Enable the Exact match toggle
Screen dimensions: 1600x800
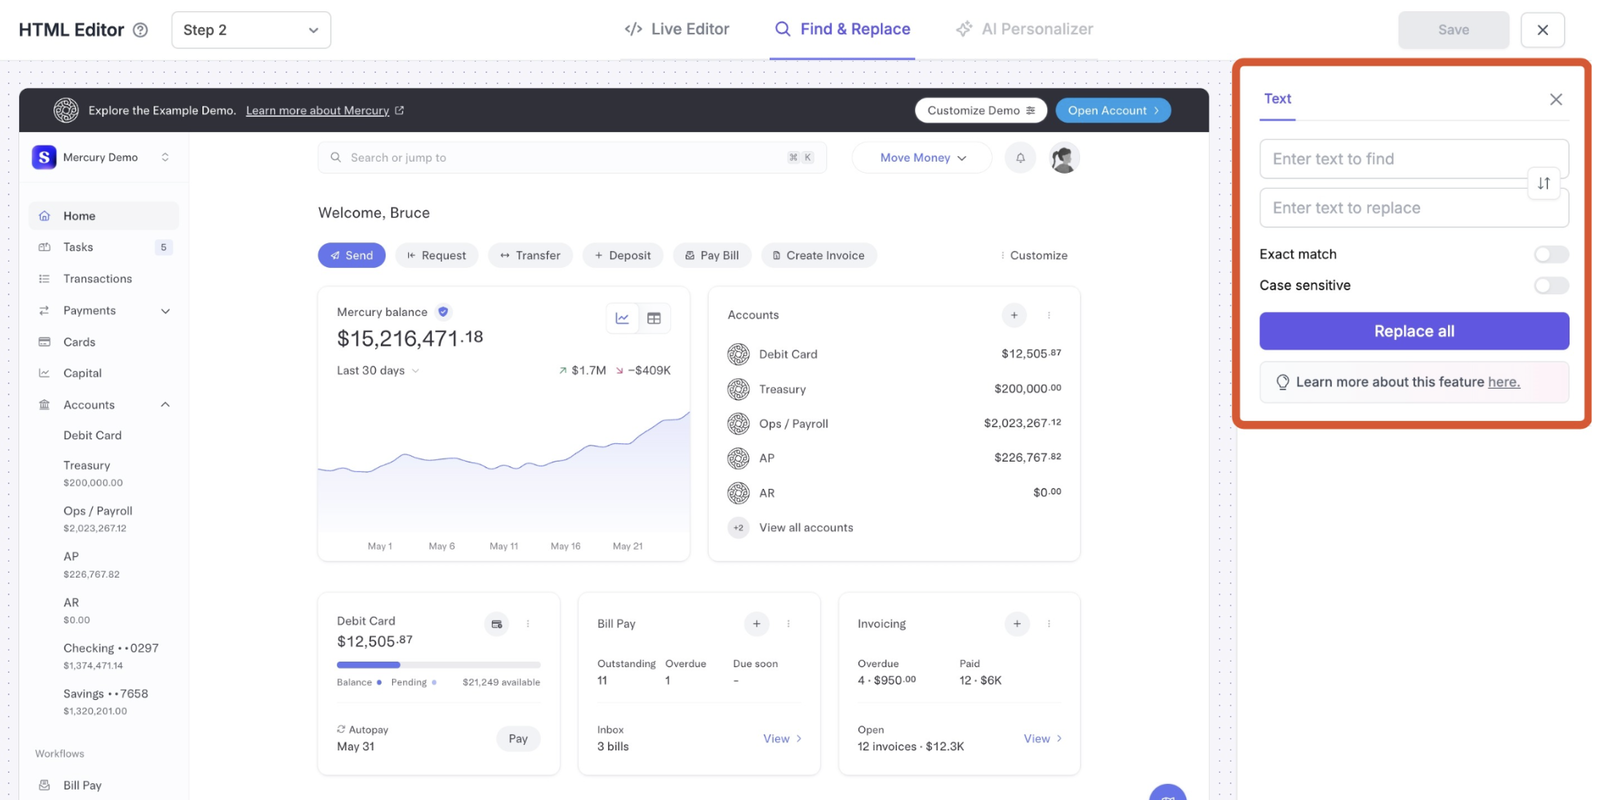[x=1550, y=255]
